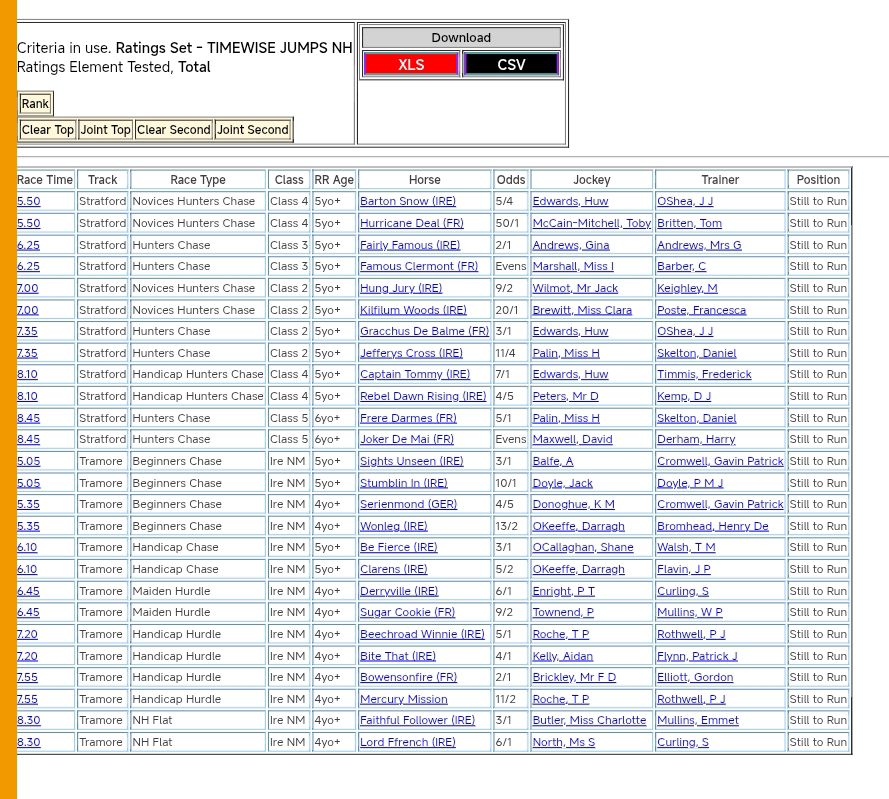Select horse Lord Ffrench (IRE)
Screen dimensions: 889x799
(x=407, y=743)
